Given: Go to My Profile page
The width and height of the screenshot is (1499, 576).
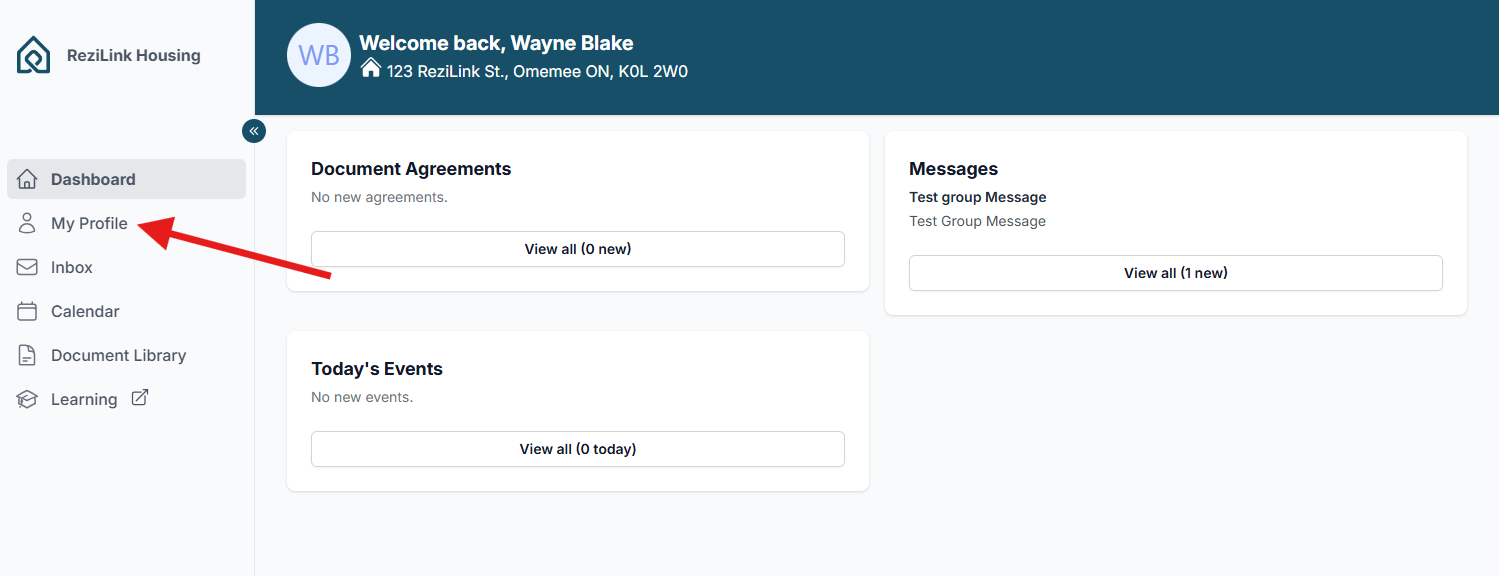Looking at the screenshot, I should pyautogui.click(x=89, y=224).
